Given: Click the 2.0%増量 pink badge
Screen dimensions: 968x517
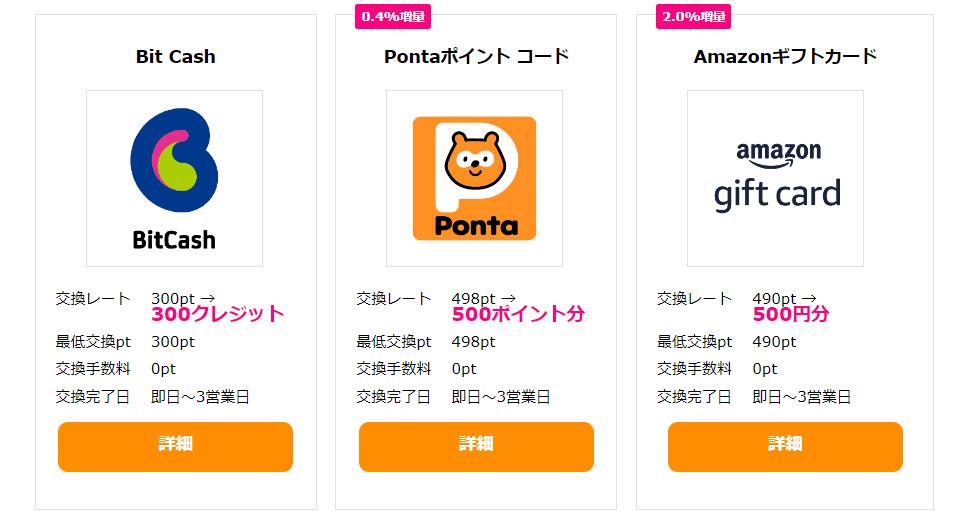Looking at the screenshot, I should point(693,17).
